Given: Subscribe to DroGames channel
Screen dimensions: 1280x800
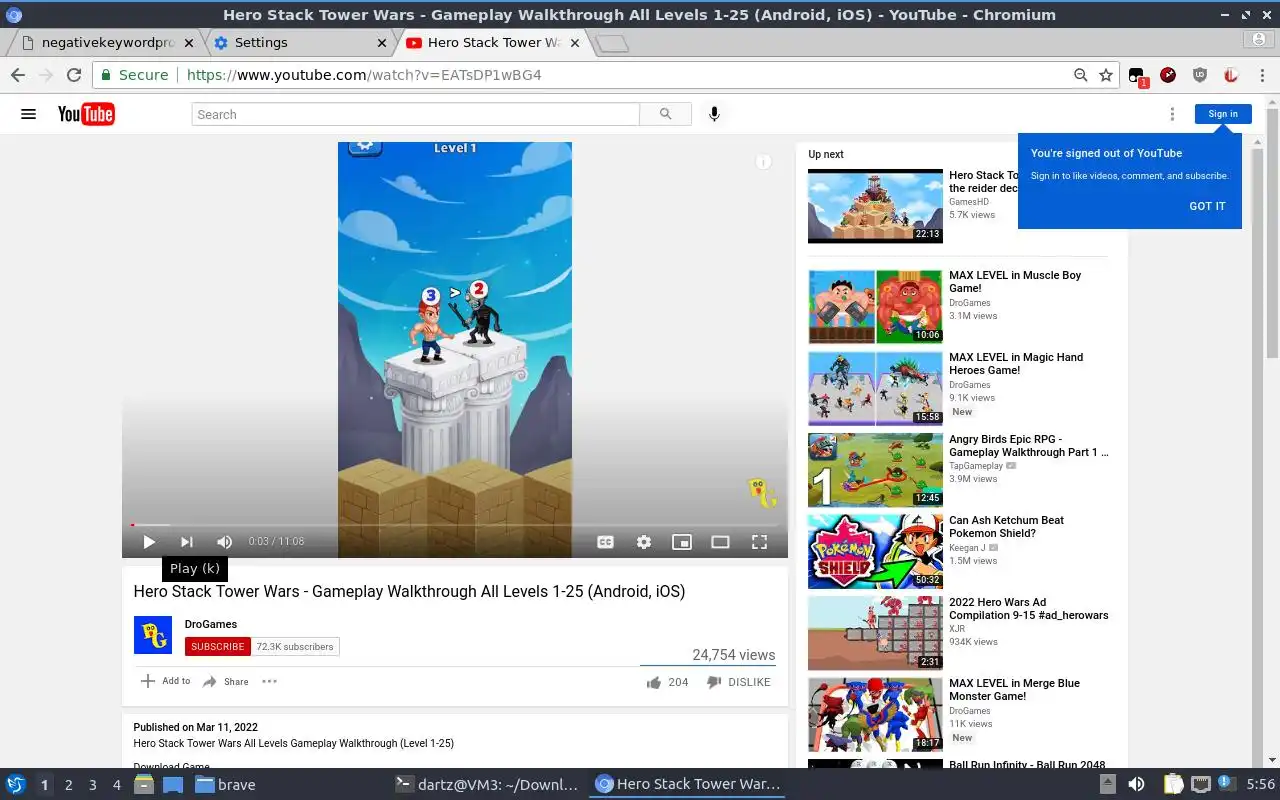Looking at the screenshot, I should click(x=217, y=647).
